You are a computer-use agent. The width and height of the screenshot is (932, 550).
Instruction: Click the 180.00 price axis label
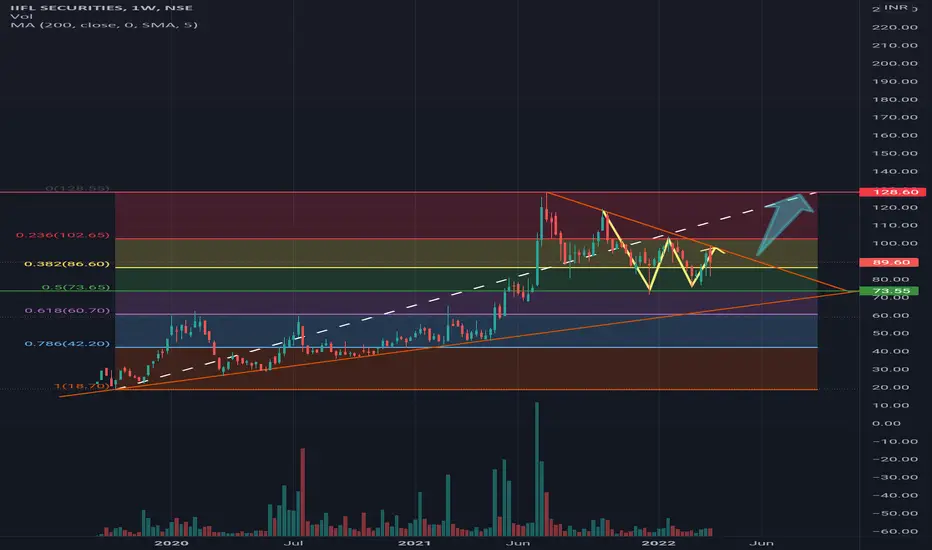tap(895, 99)
